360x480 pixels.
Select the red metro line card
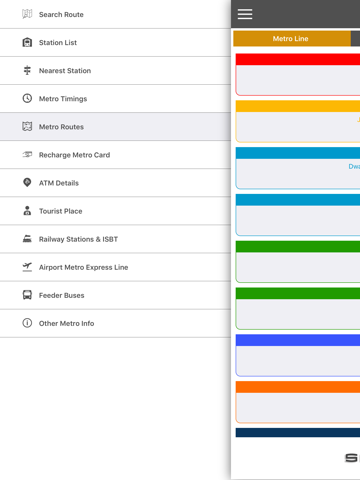coord(298,75)
